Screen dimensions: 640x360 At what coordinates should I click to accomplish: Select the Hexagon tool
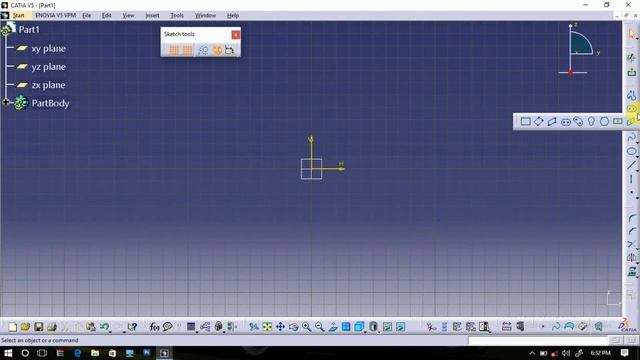tap(604, 122)
